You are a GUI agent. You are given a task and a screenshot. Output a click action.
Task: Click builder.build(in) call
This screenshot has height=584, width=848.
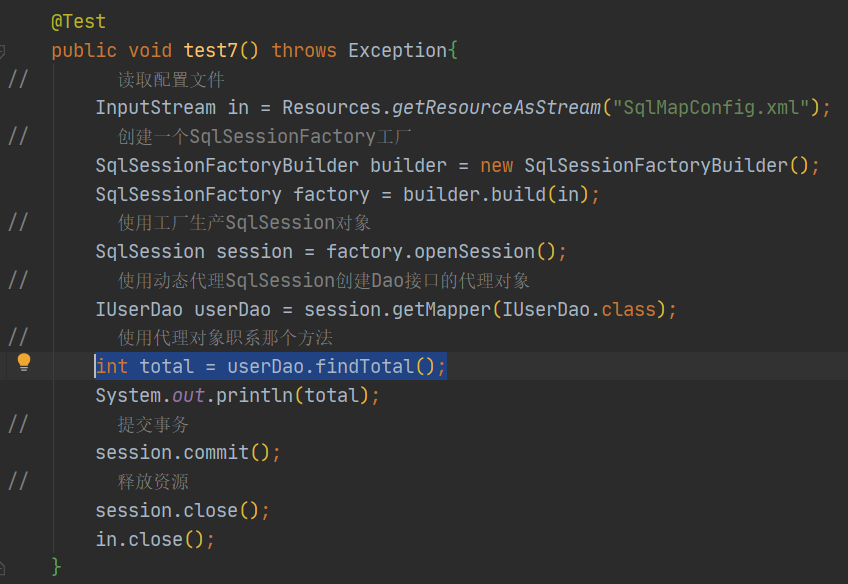[x=496, y=194]
